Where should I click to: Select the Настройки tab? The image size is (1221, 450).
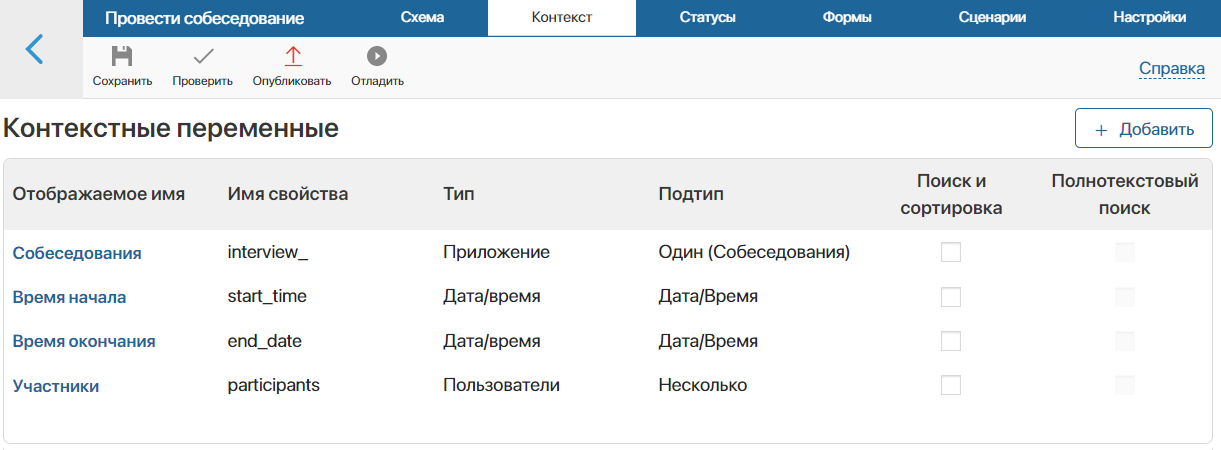click(x=1149, y=18)
